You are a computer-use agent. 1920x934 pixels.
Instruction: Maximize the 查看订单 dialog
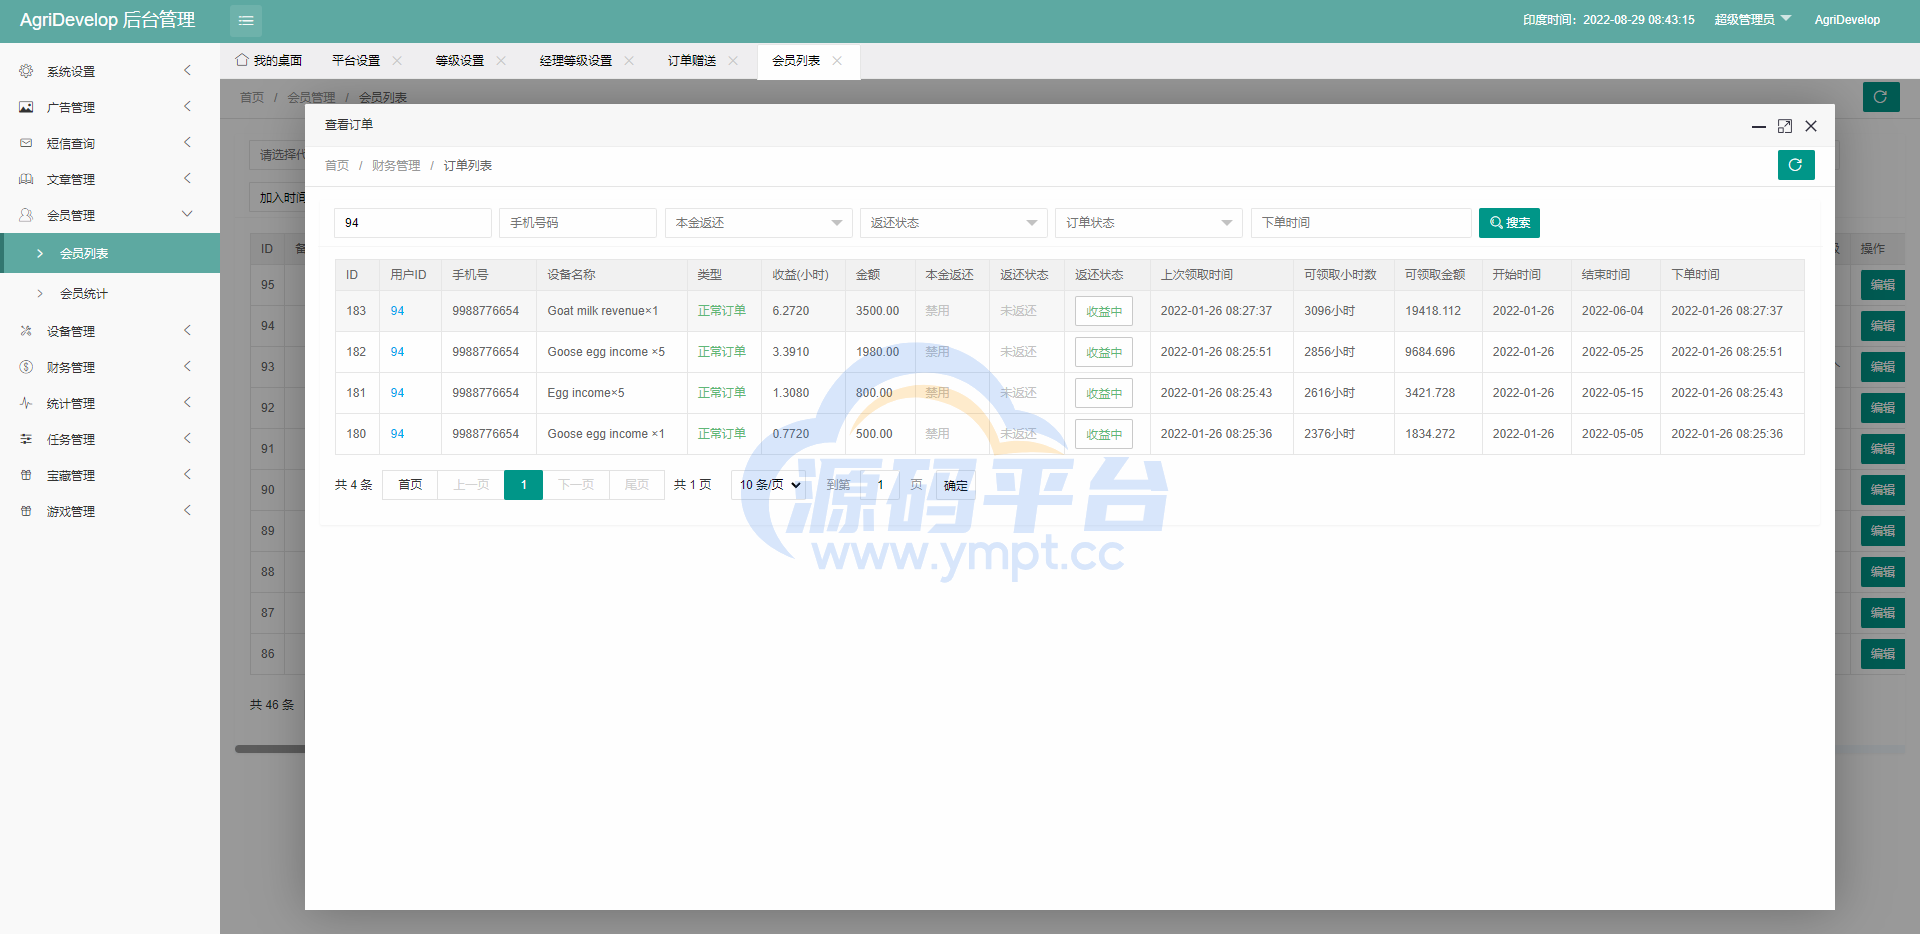click(1785, 126)
